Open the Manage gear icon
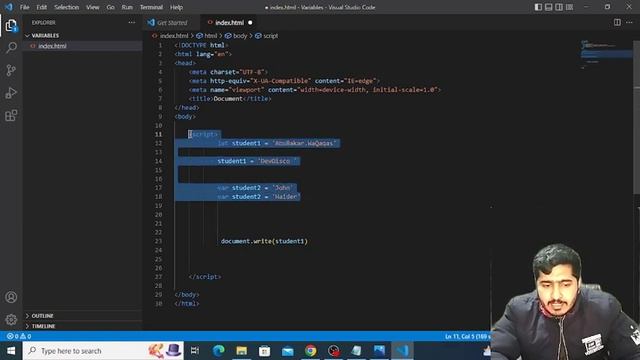 (x=11, y=319)
